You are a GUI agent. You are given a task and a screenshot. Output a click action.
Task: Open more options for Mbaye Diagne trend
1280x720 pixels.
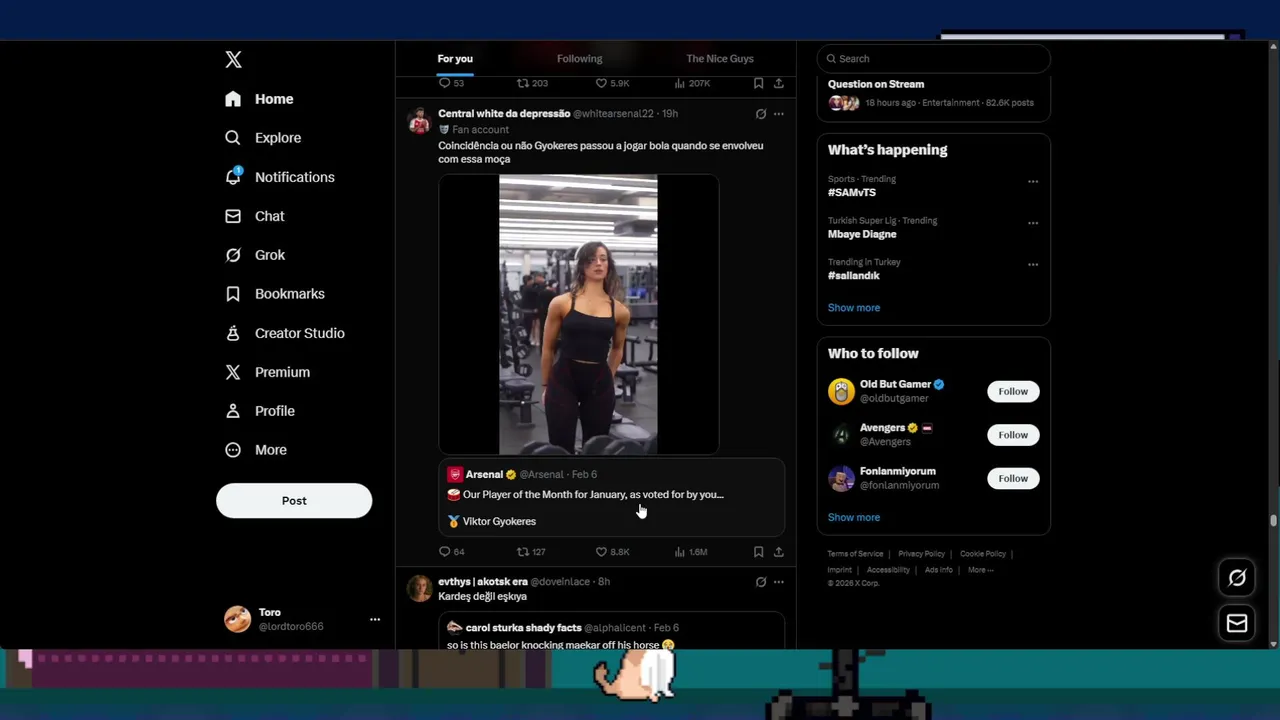1033,223
